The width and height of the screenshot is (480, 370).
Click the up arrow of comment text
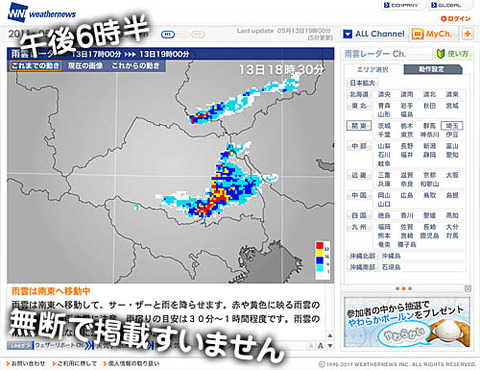(x=330, y=335)
